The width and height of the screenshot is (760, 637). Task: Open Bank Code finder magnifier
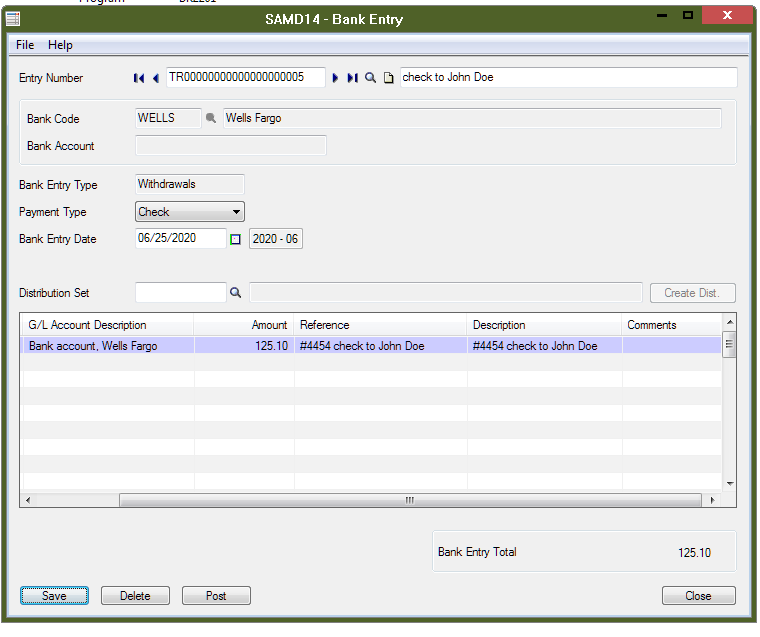[x=211, y=118]
